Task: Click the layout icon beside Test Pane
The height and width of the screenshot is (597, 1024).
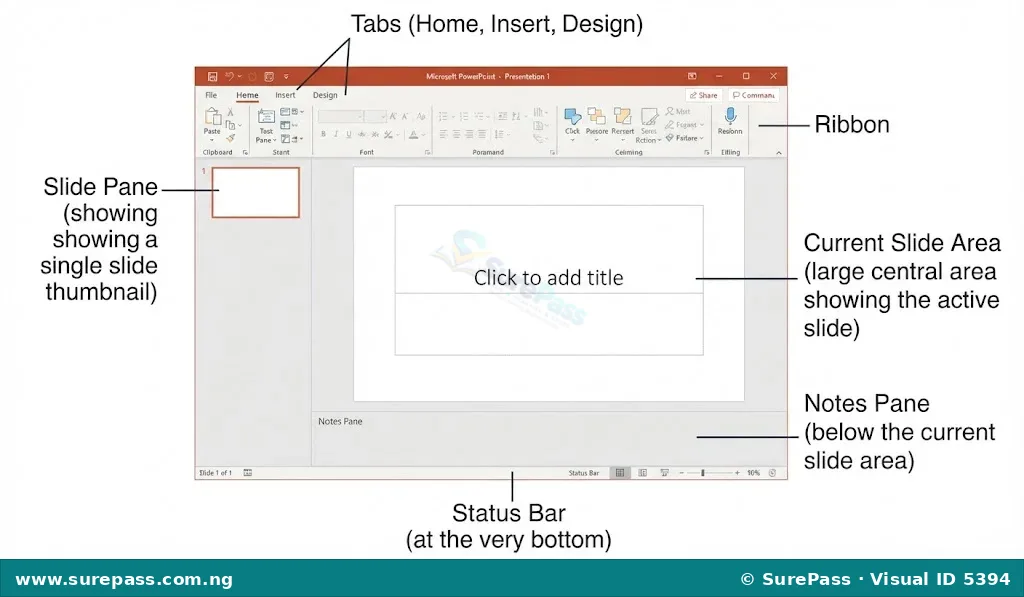Action: tap(285, 112)
